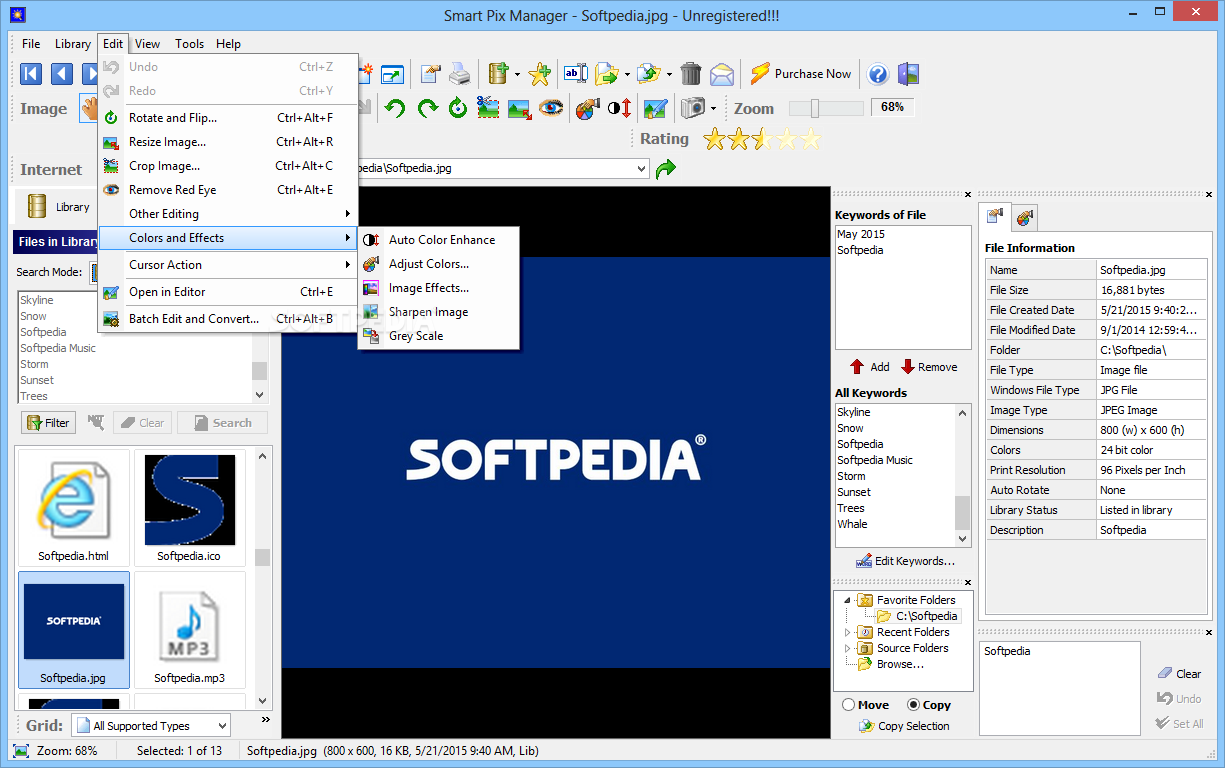Open the File menu
Viewport: 1225px width, 768px height.
coord(31,44)
